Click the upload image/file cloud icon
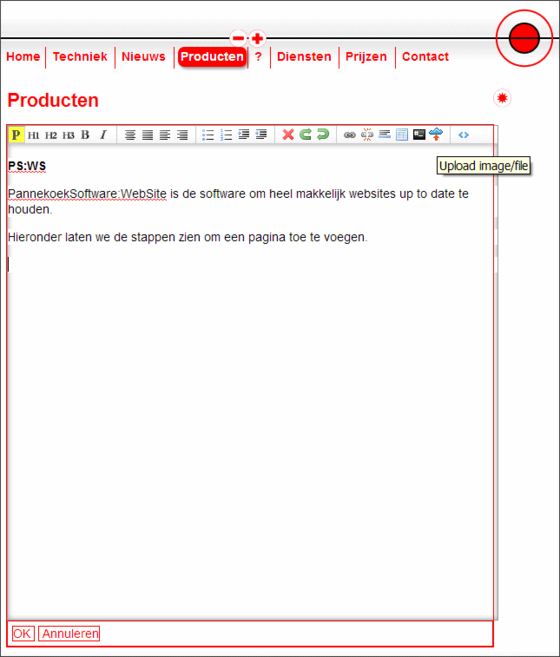The width and height of the screenshot is (560, 657). [x=436, y=135]
